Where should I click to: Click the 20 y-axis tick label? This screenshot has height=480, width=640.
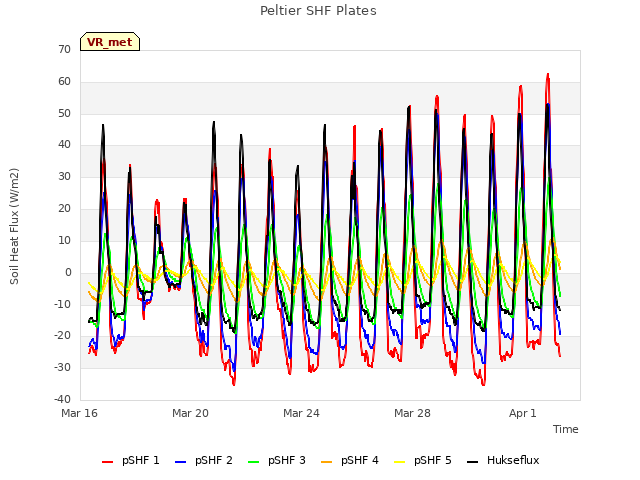tap(64, 209)
